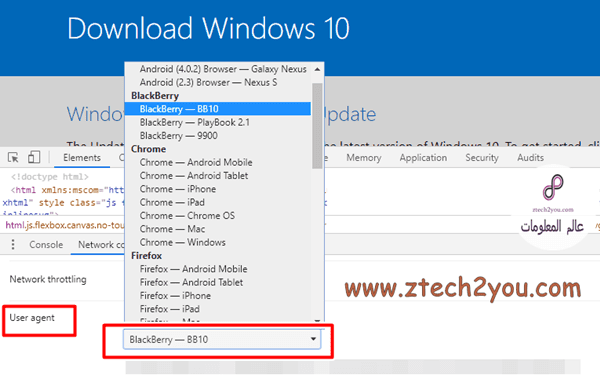The image size is (600, 378).
Task: Click the Network throttling label
Action: pos(48,279)
